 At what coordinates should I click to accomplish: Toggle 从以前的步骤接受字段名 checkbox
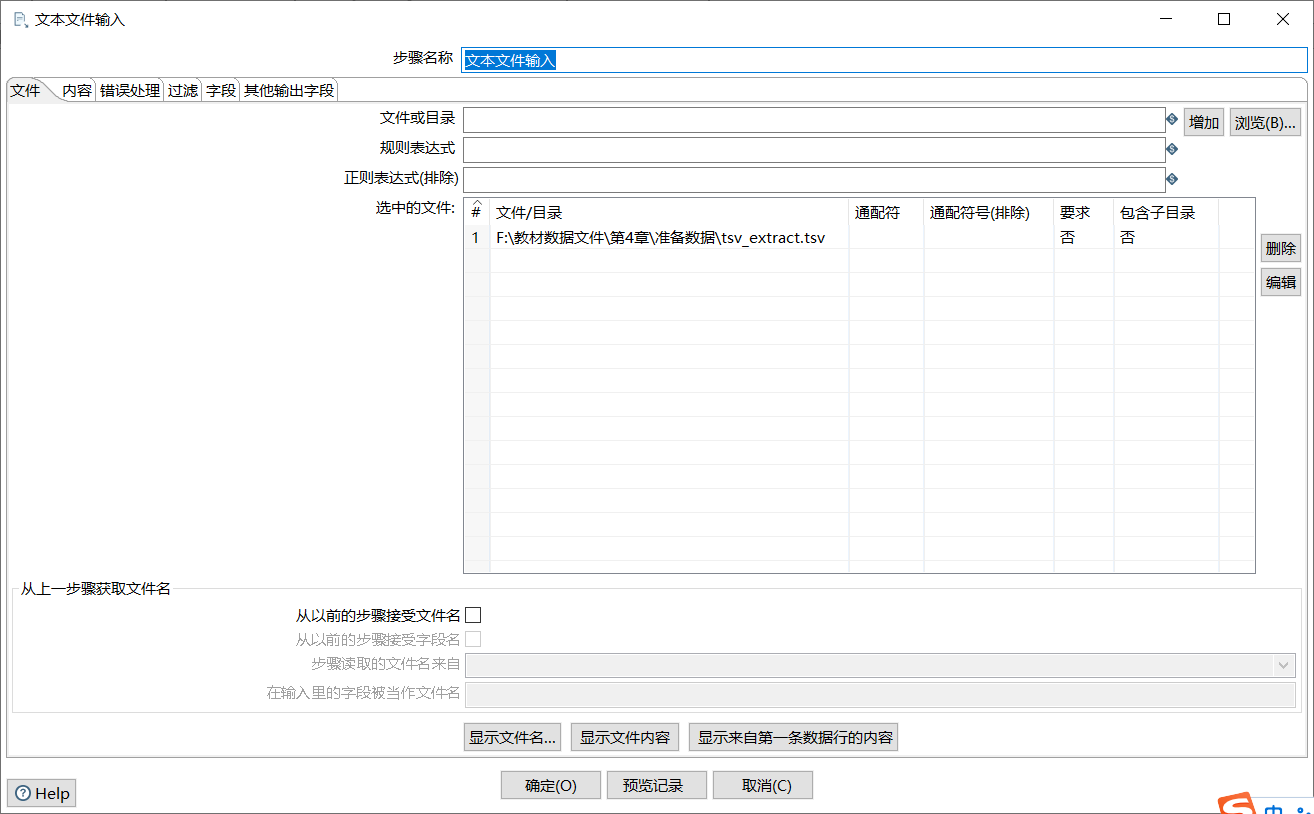pyautogui.click(x=473, y=639)
